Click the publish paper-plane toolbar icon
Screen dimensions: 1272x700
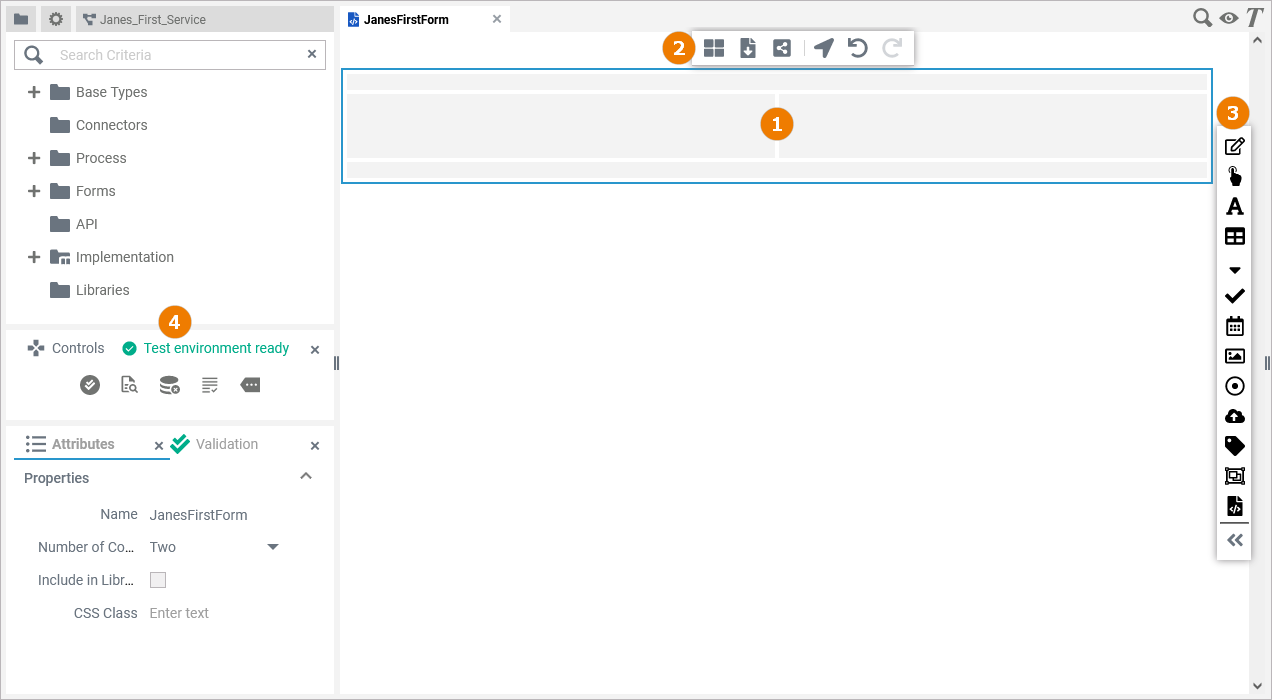[823, 47]
